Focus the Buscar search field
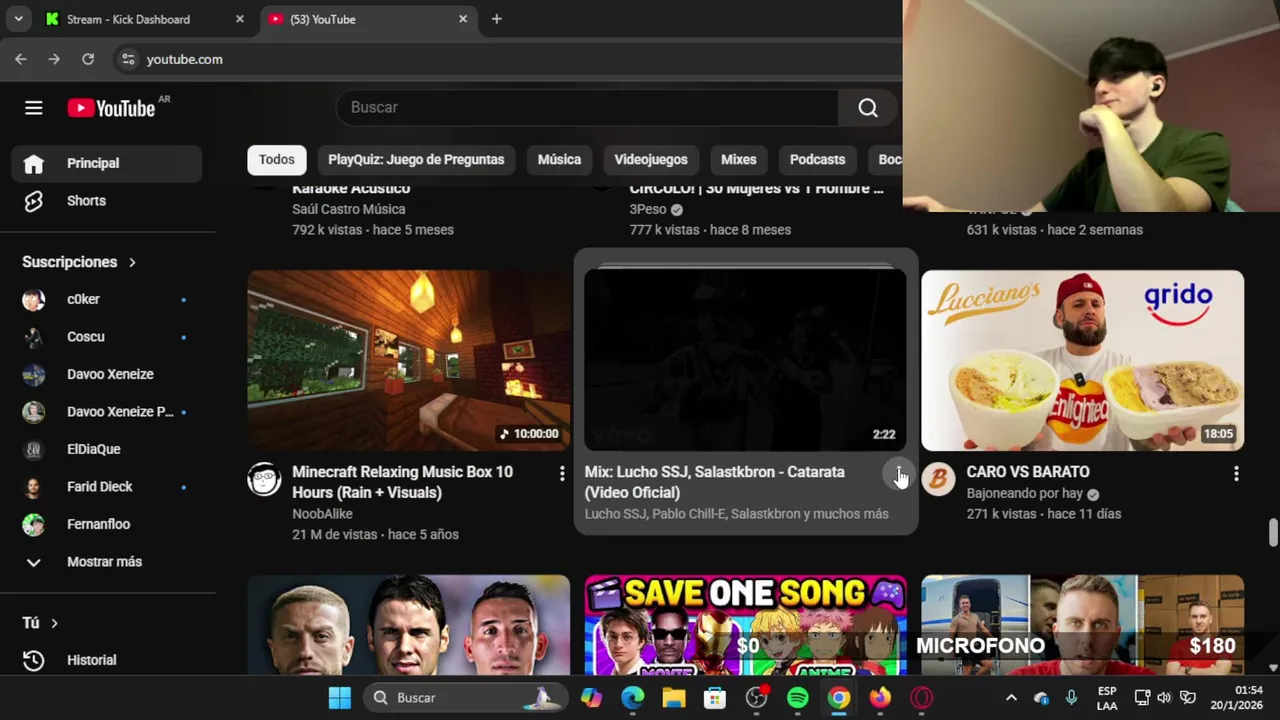 [588, 108]
